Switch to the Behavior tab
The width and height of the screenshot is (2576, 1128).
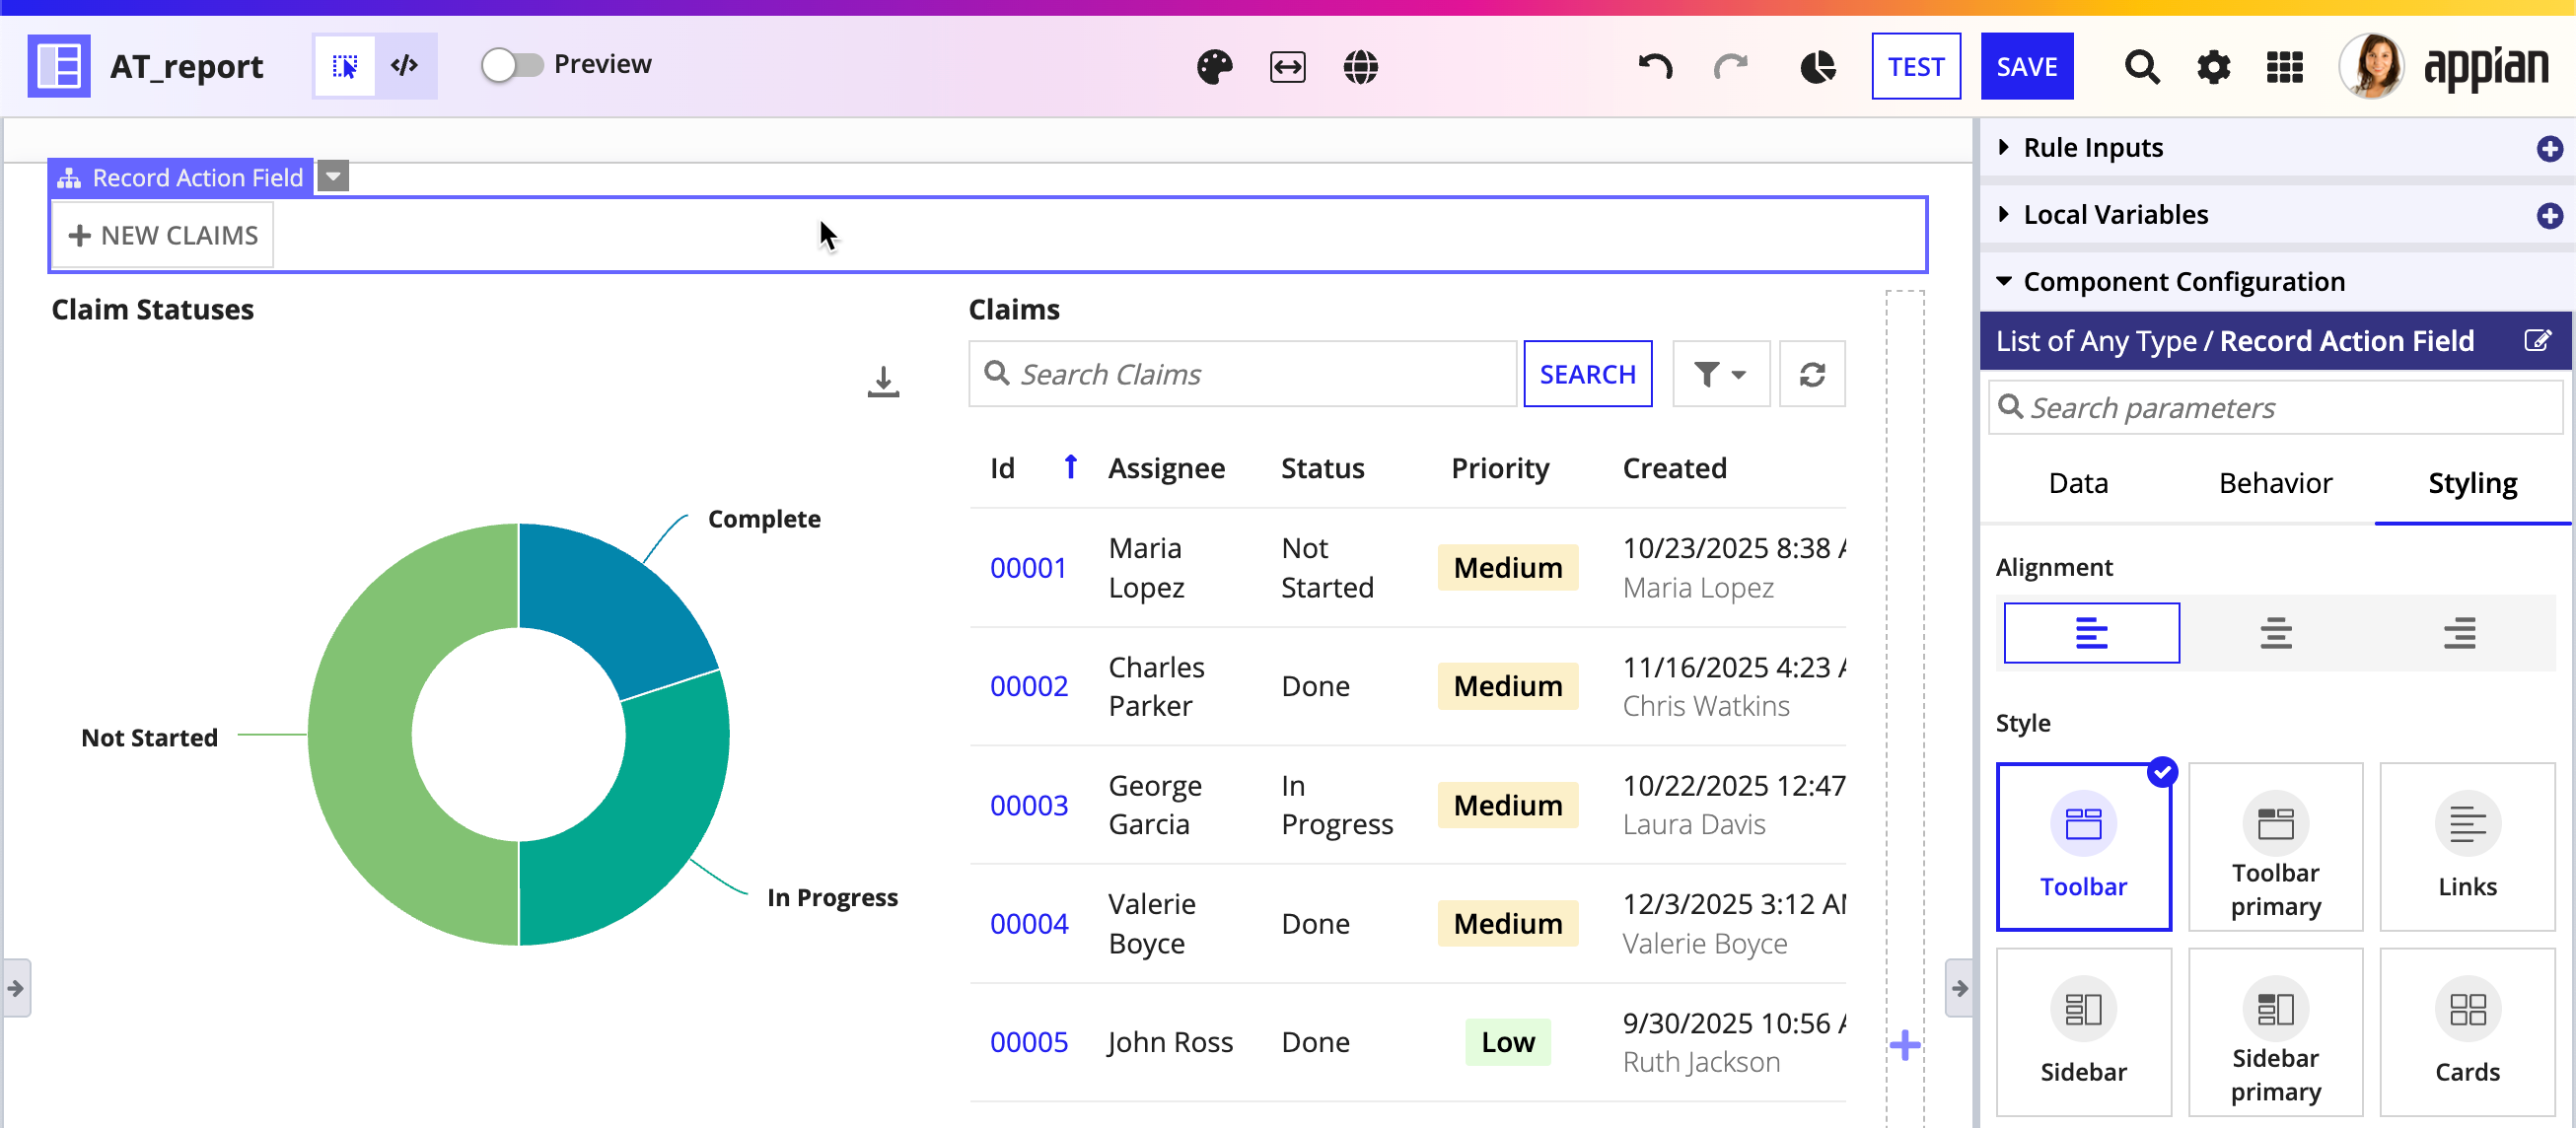click(2275, 484)
